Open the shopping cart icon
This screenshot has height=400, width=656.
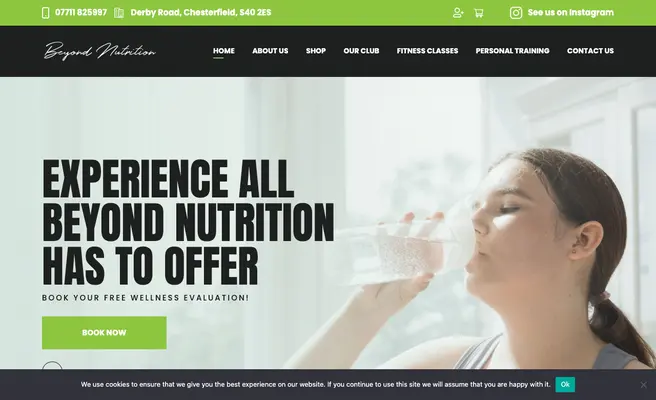(479, 13)
